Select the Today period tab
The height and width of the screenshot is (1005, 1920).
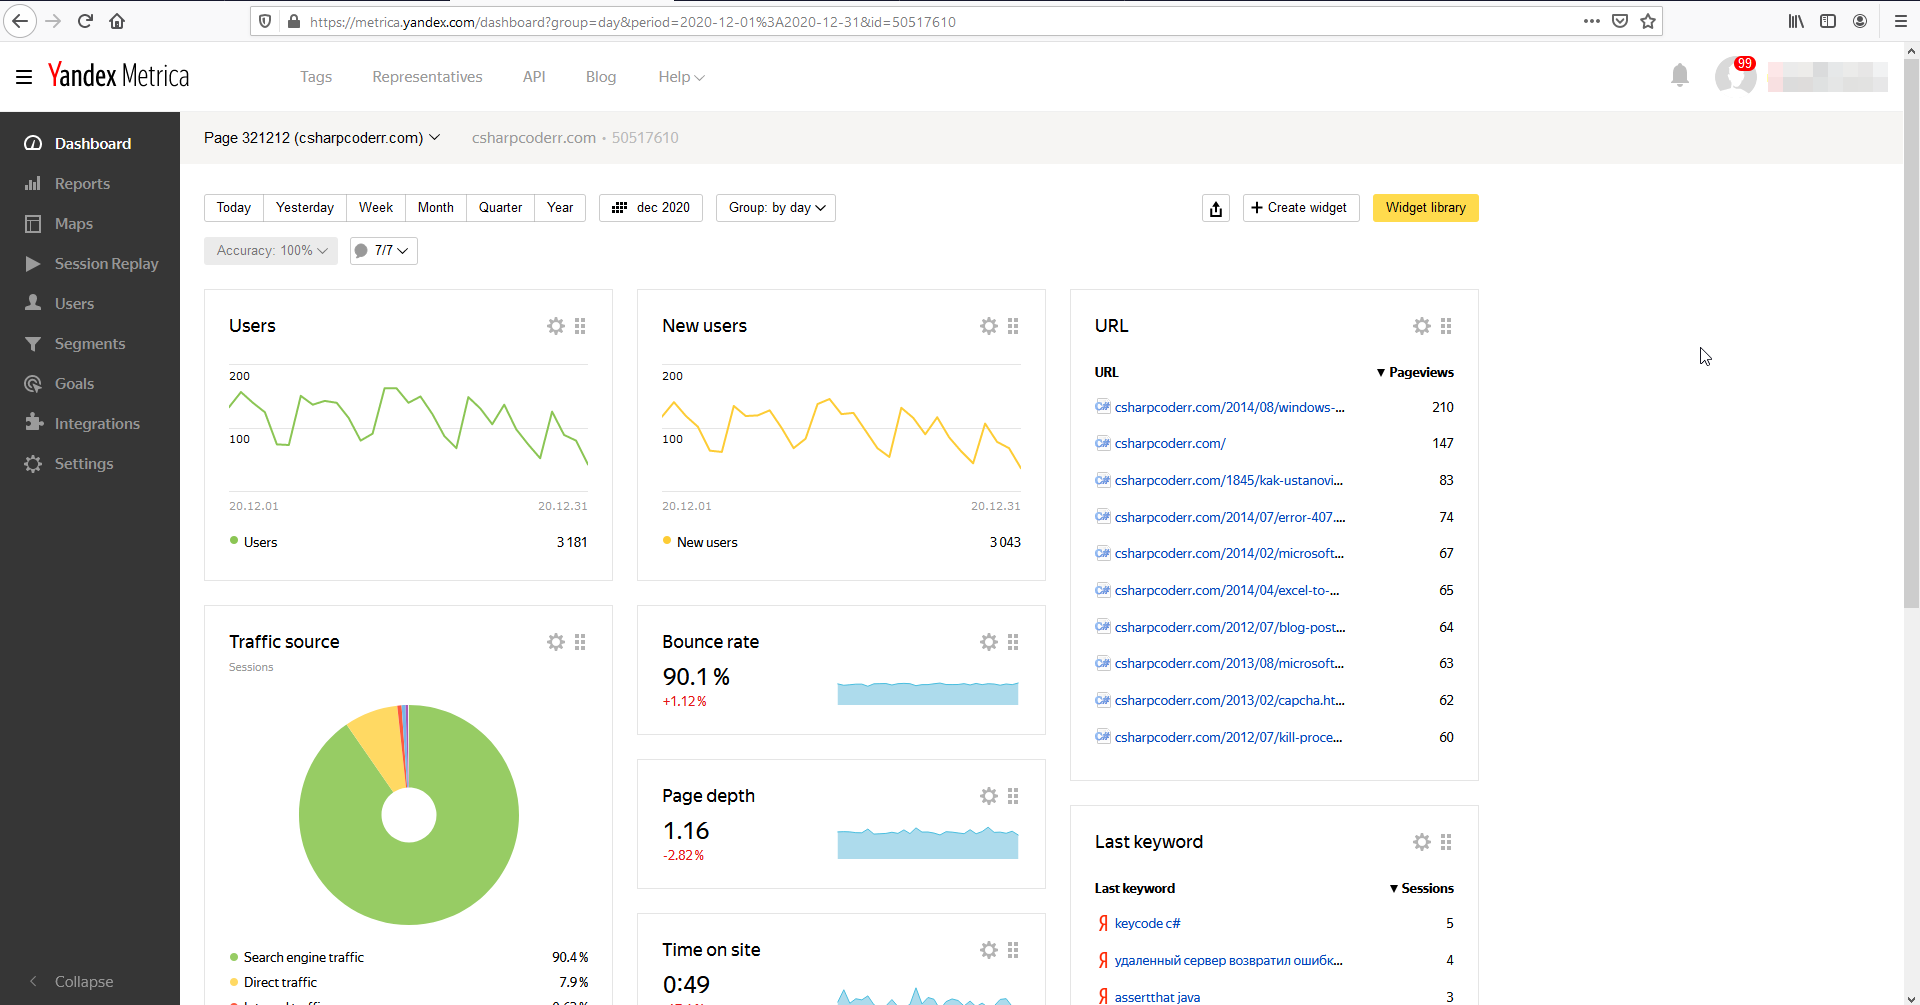(x=234, y=208)
